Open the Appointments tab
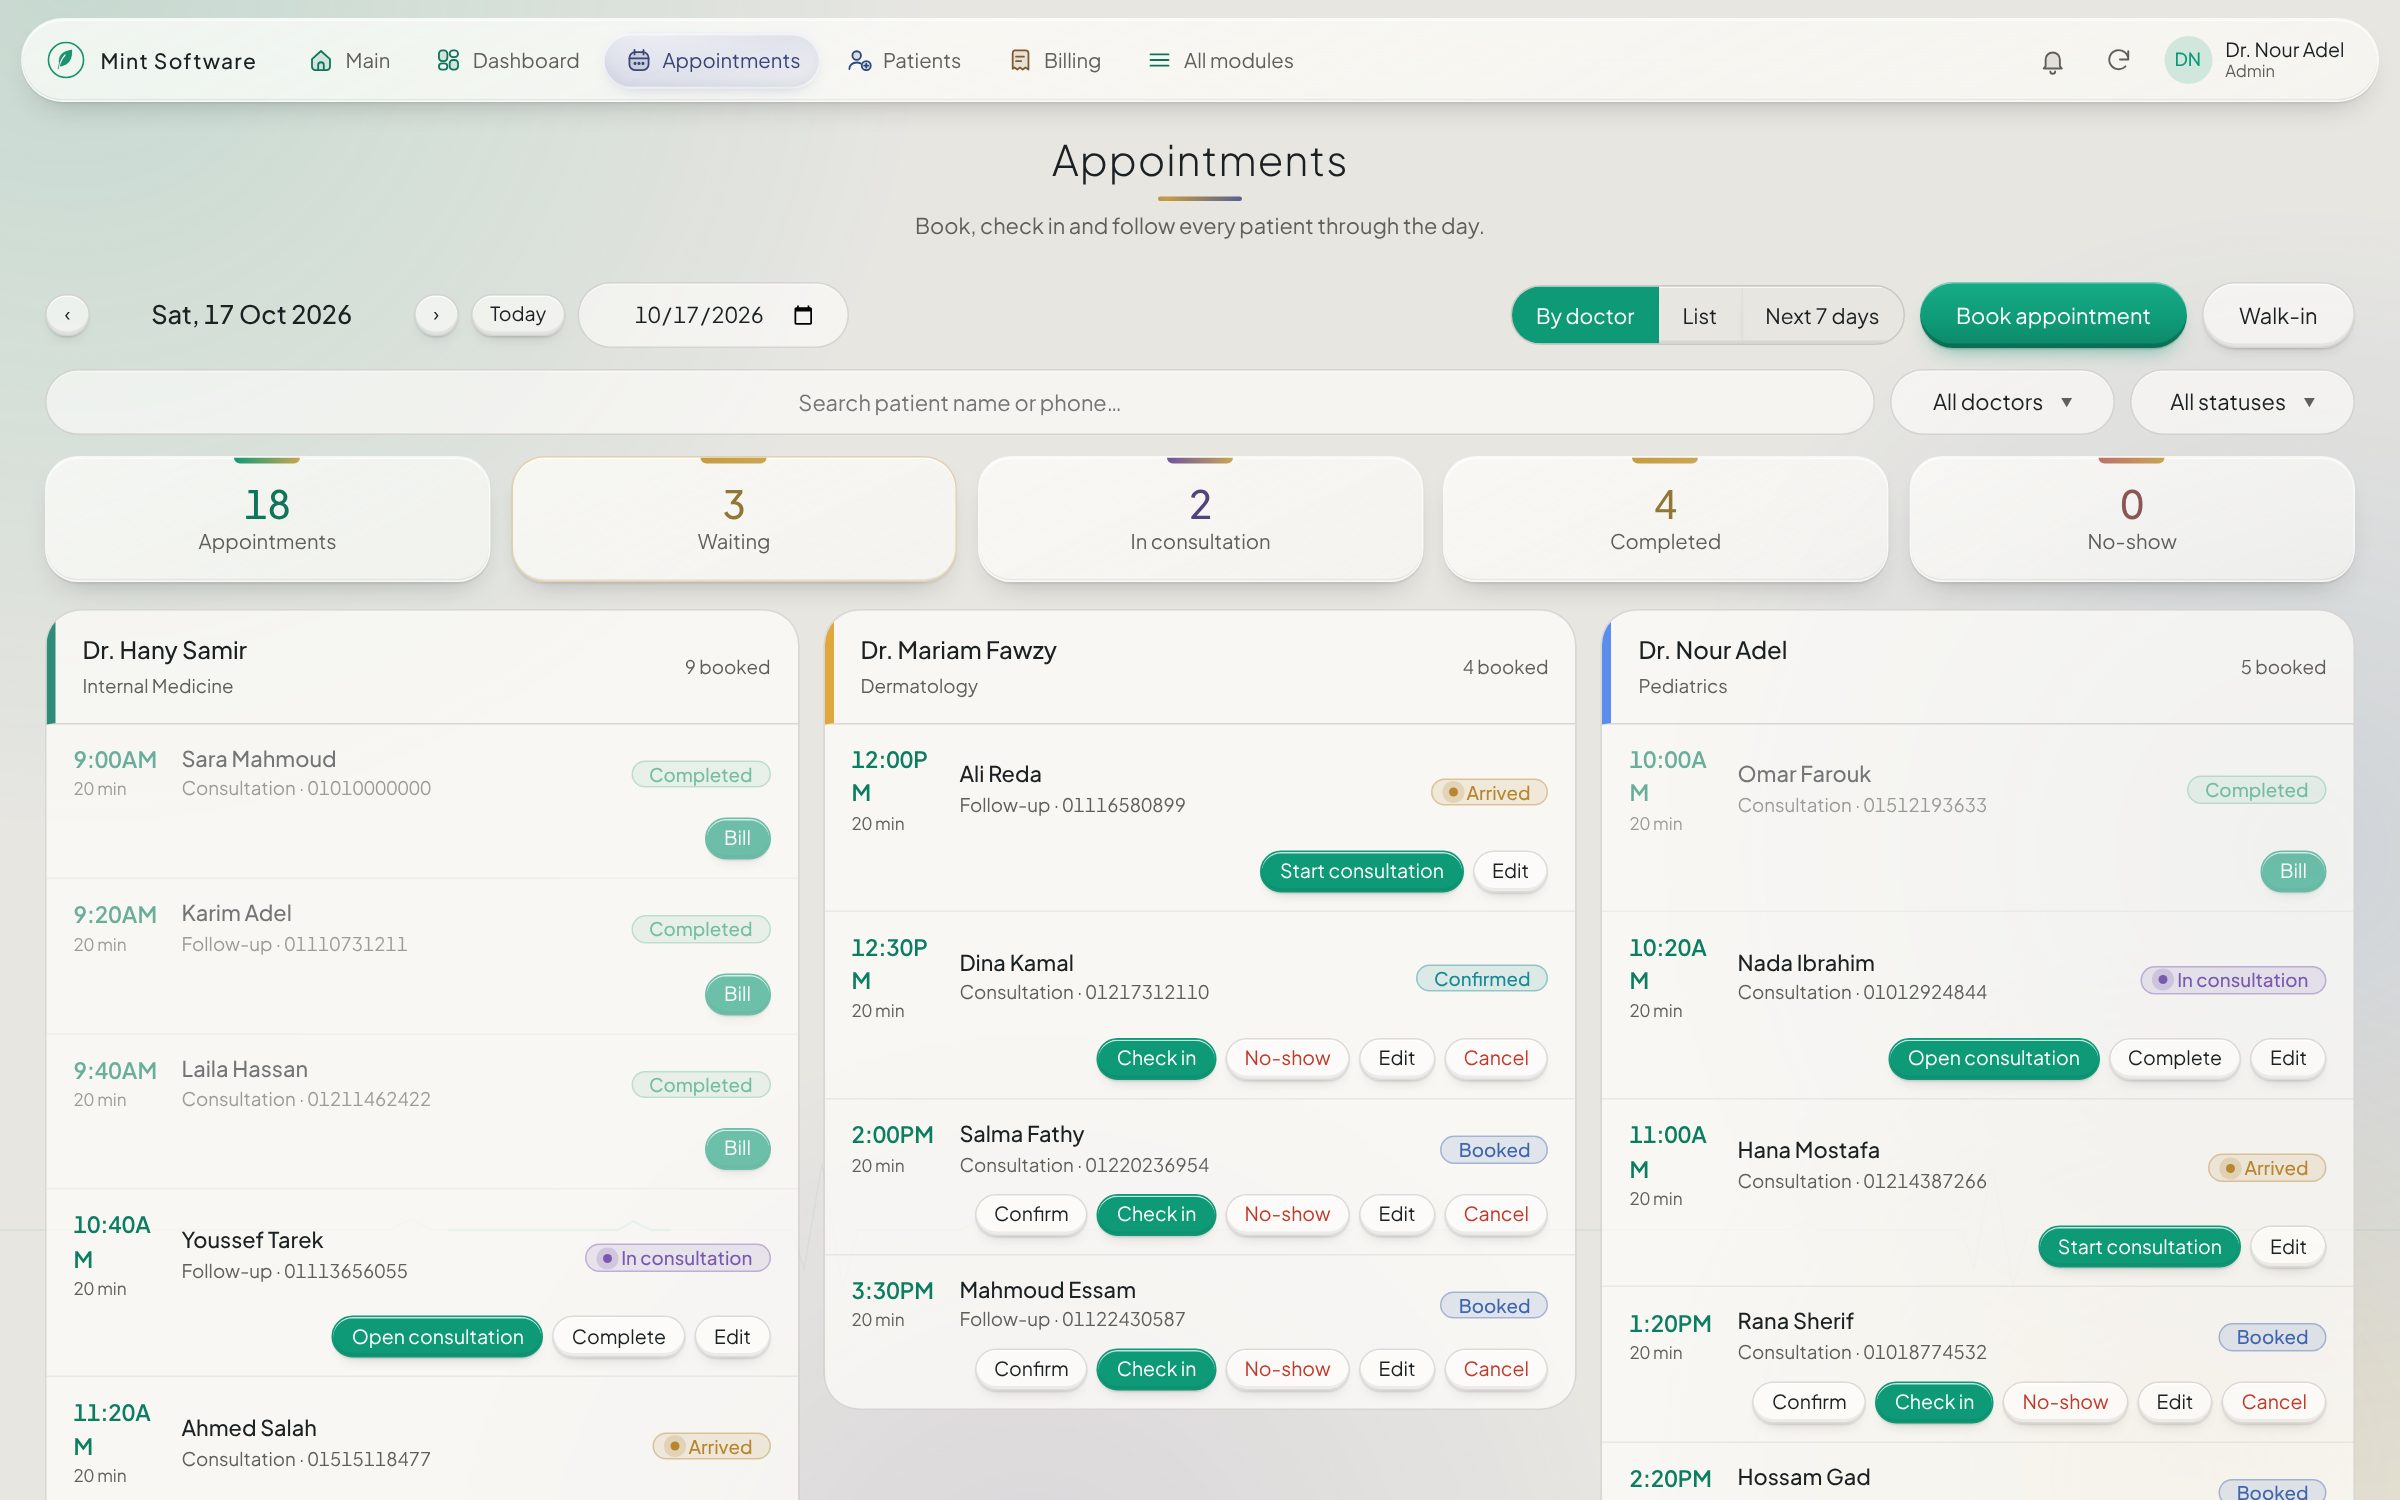 click(713, 61)
